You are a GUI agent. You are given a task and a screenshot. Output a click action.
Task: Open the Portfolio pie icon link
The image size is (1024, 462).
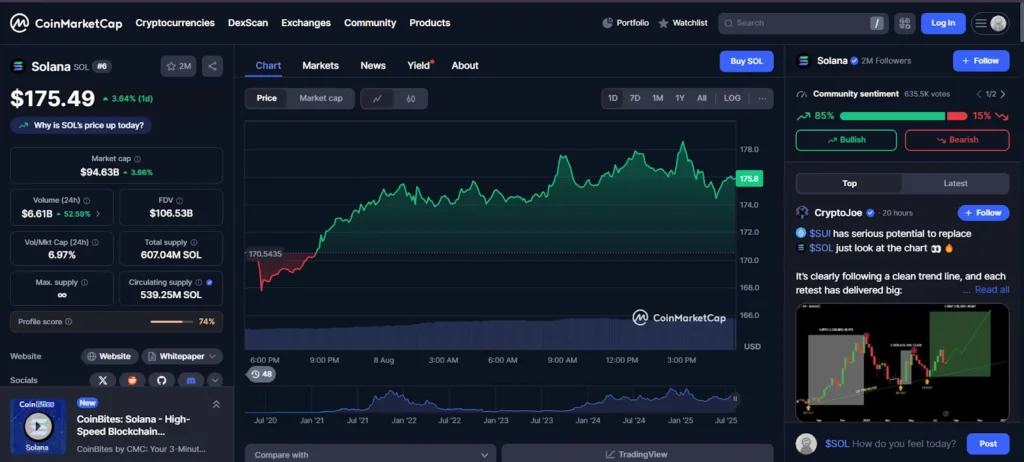click(x=625, y=23)
